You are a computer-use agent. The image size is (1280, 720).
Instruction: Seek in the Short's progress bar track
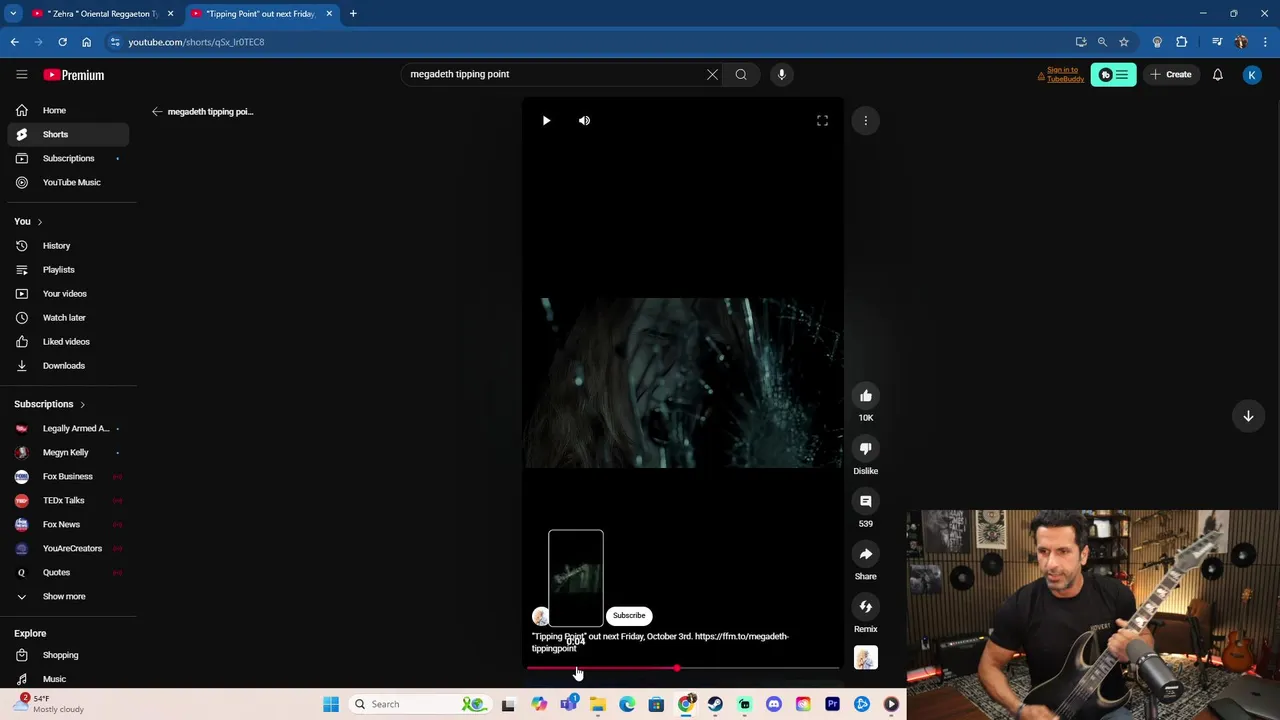[683, 668]
